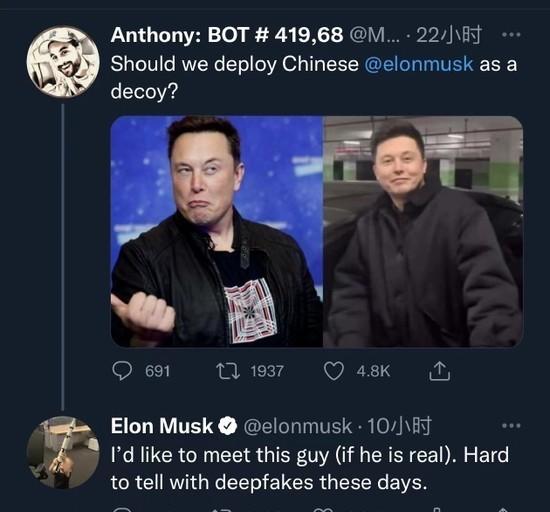Viewport: 550px width, 512px height.
Task: Click the truncated @M... handle
Action: pos(374,35)
